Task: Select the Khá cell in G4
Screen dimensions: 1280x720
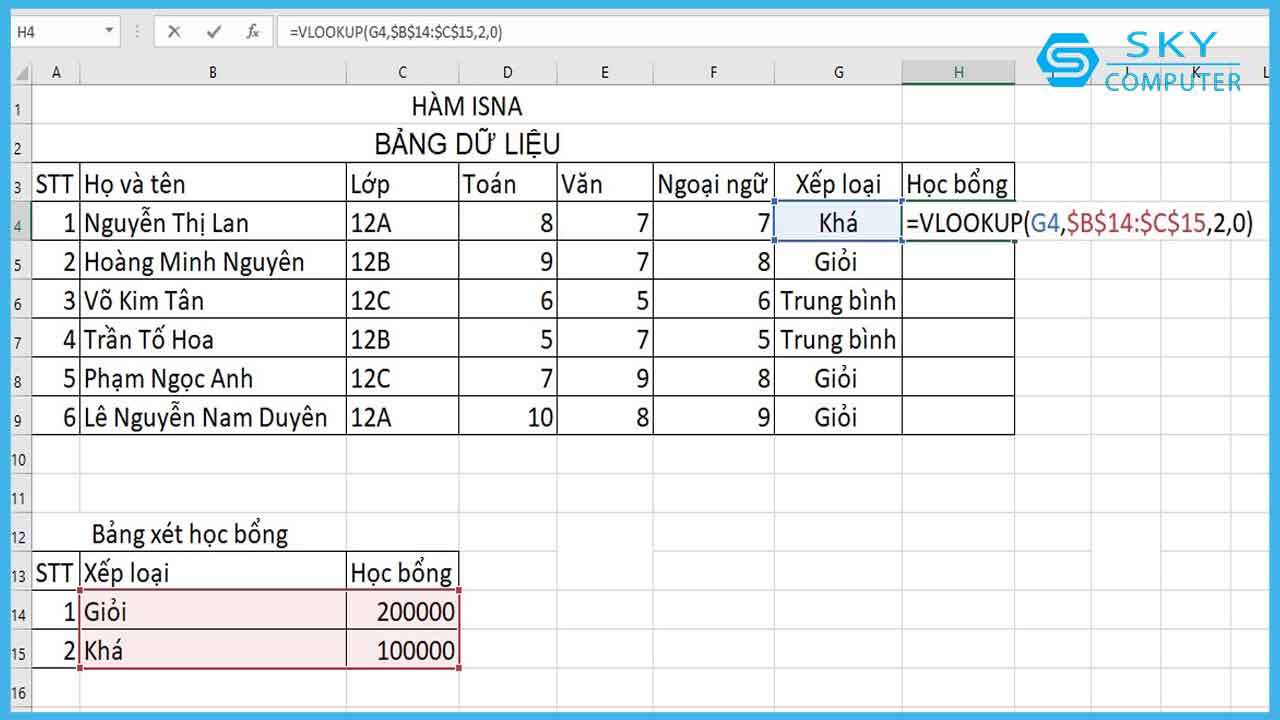Action: point(838,222)
